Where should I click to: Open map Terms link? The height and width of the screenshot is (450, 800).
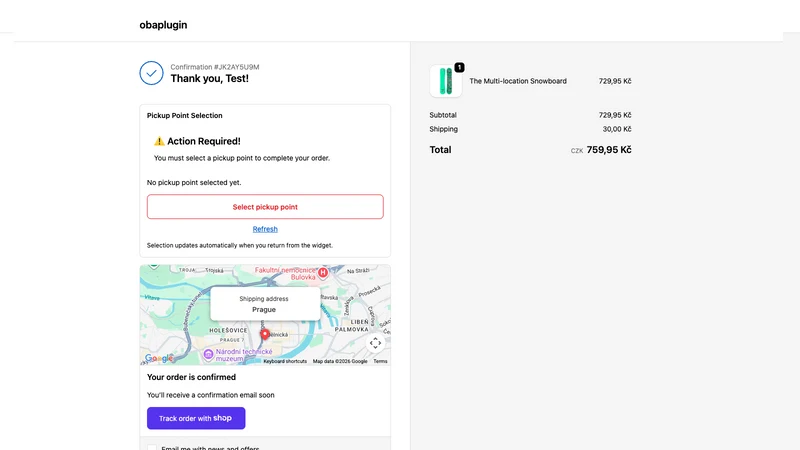click(x=380, y=361)
